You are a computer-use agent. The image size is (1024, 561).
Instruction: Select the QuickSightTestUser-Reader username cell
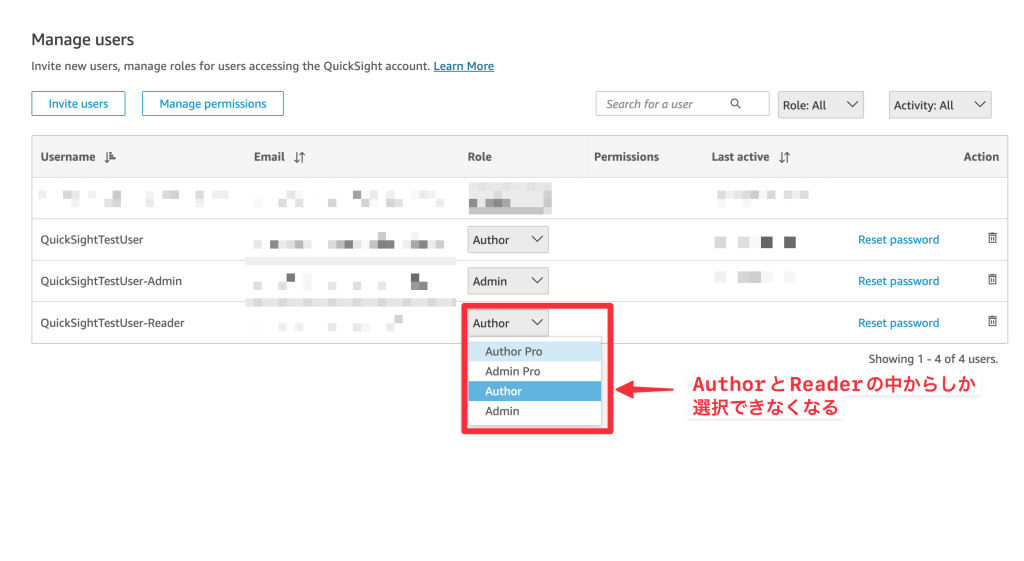112,323
